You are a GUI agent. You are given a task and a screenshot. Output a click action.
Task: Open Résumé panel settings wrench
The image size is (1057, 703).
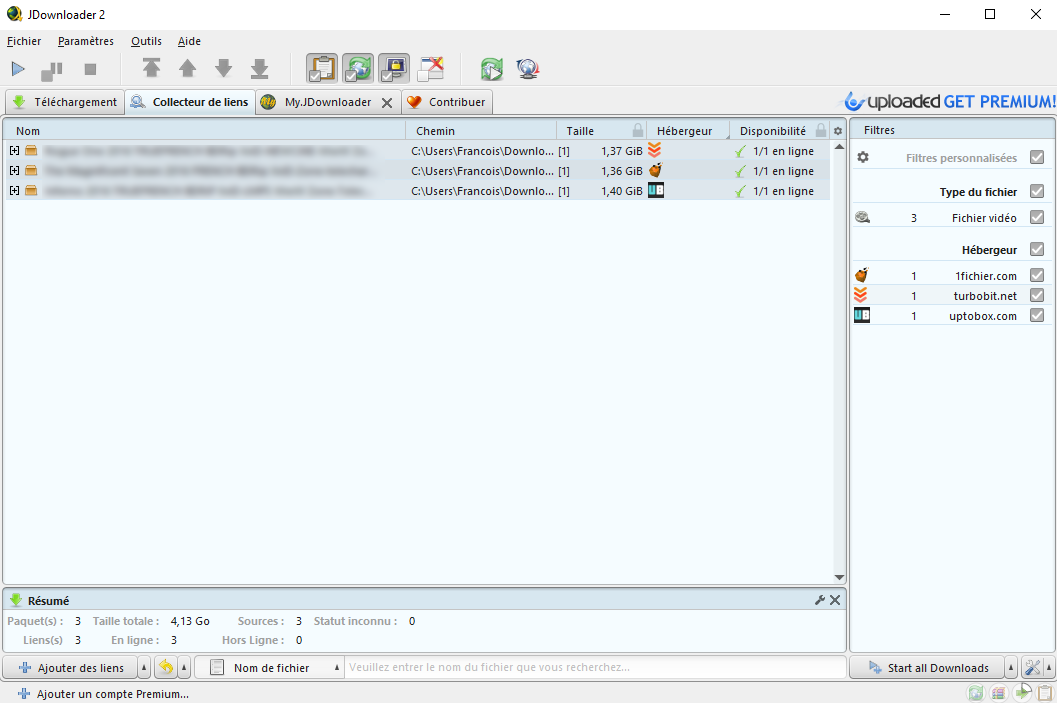(820, 600)
